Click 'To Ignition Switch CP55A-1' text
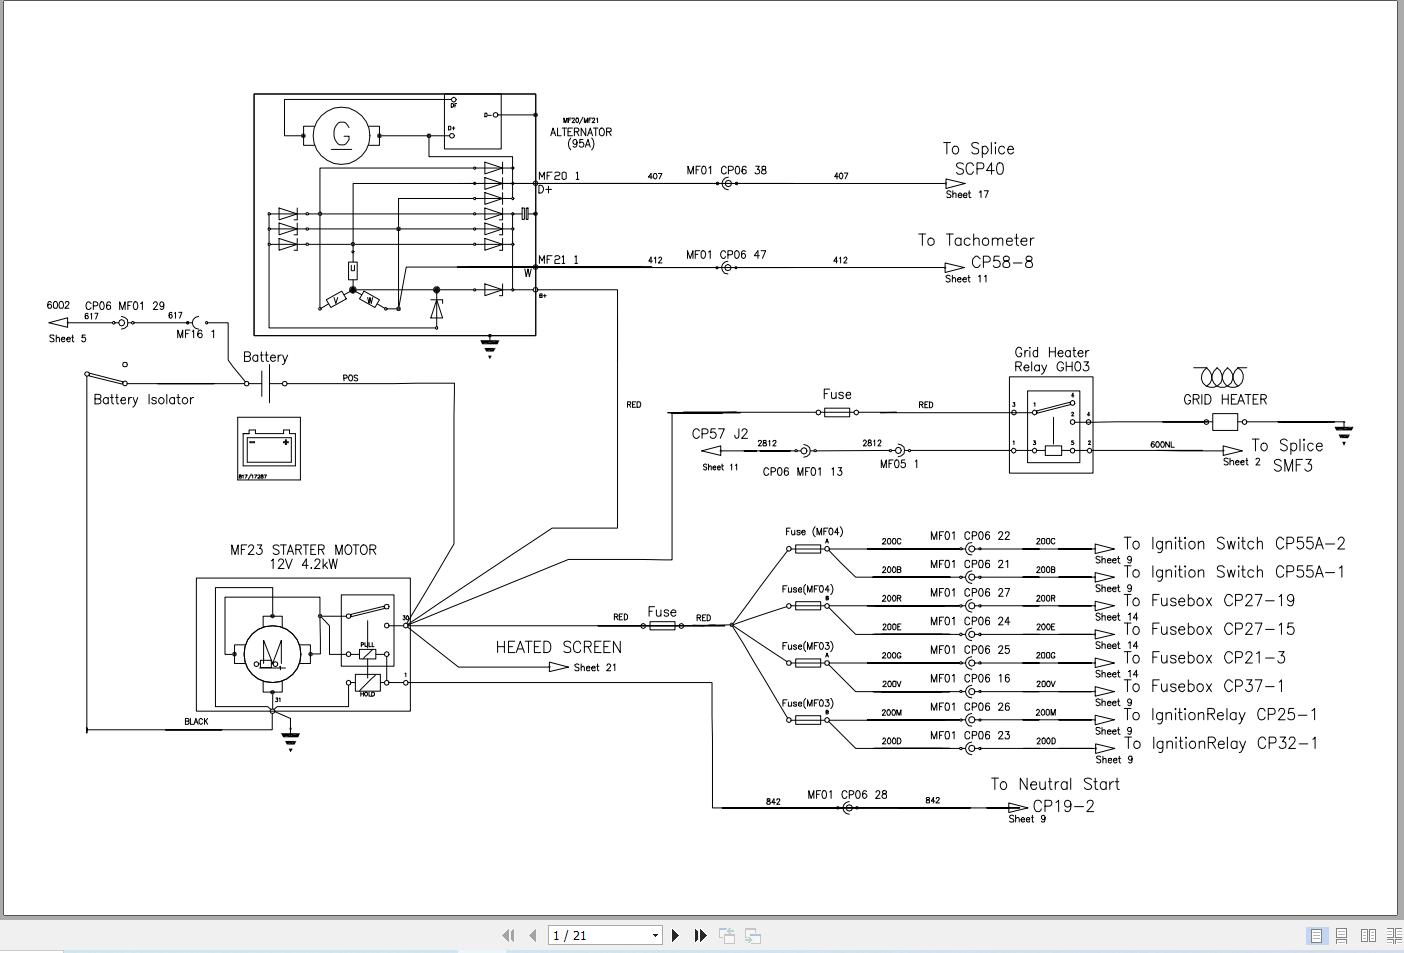 [1234, 572]
